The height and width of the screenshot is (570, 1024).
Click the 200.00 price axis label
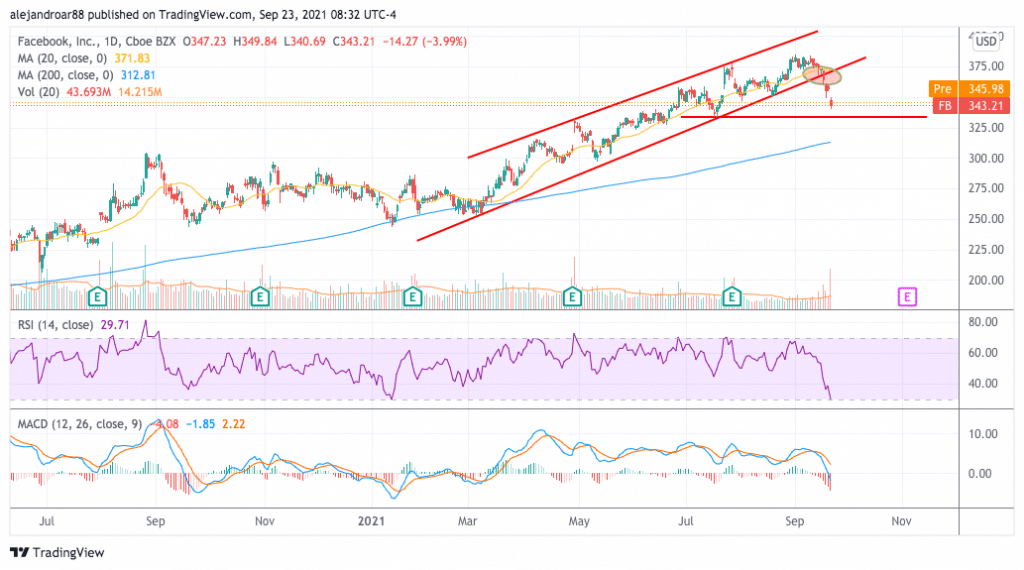985,280
